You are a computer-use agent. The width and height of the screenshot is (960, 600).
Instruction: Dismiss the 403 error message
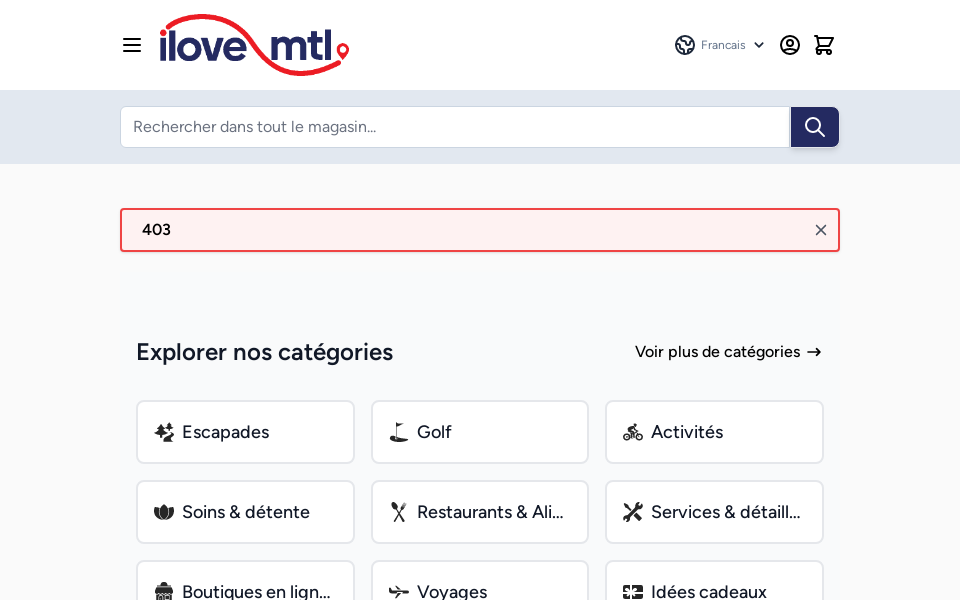(821, 230)
